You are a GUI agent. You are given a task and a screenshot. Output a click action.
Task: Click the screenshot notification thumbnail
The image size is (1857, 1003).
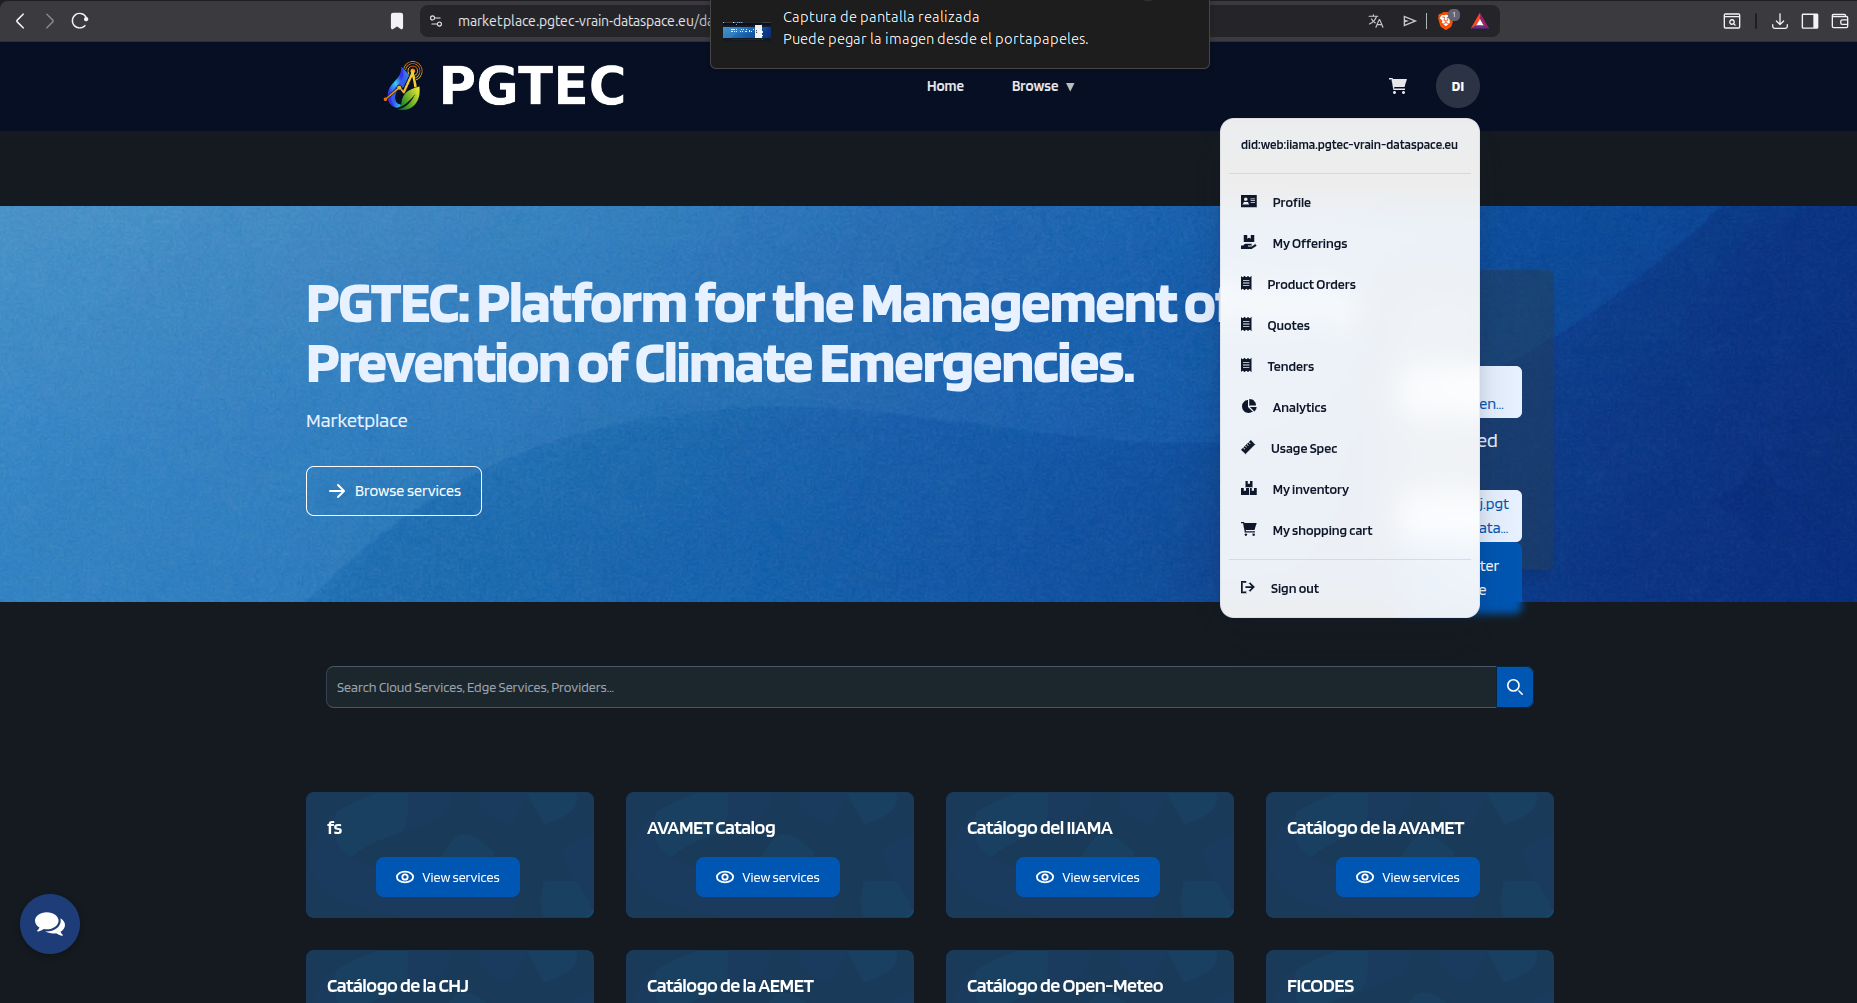(x=746, y=30)
